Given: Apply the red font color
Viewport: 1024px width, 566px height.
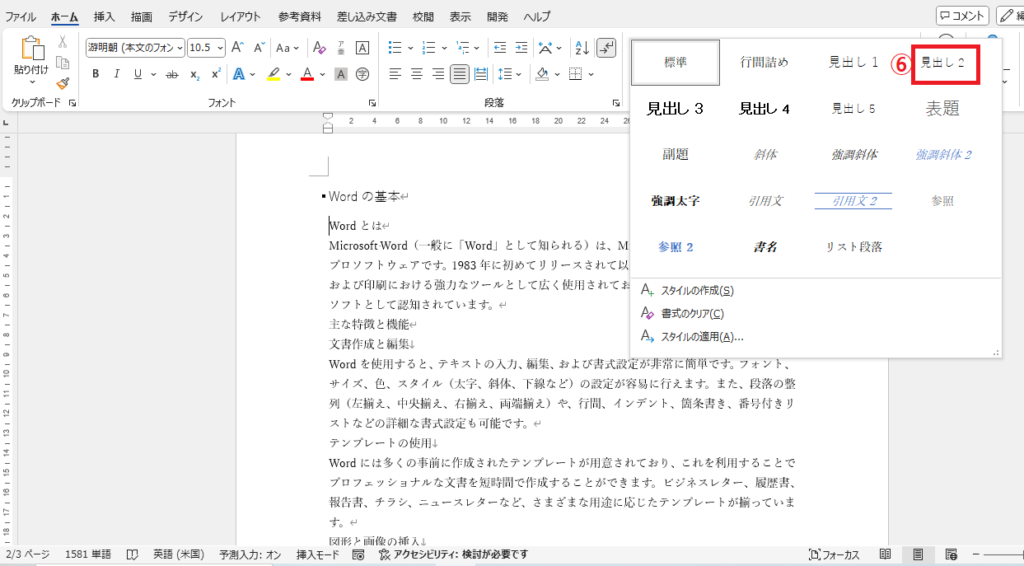Looking at the screenshot, I should point(307,74).
